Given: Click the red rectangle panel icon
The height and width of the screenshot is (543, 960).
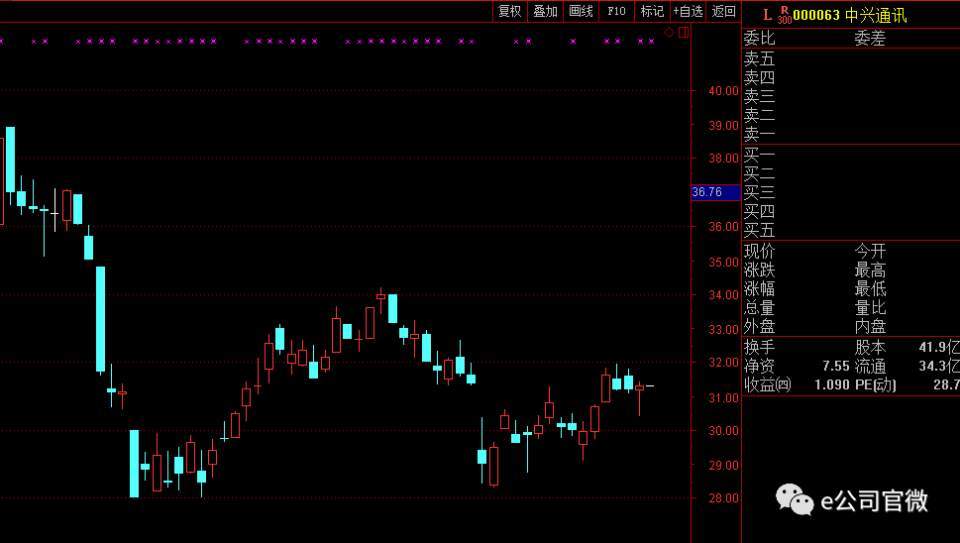Looking at the screenshot, I should (x=684, y=32).
